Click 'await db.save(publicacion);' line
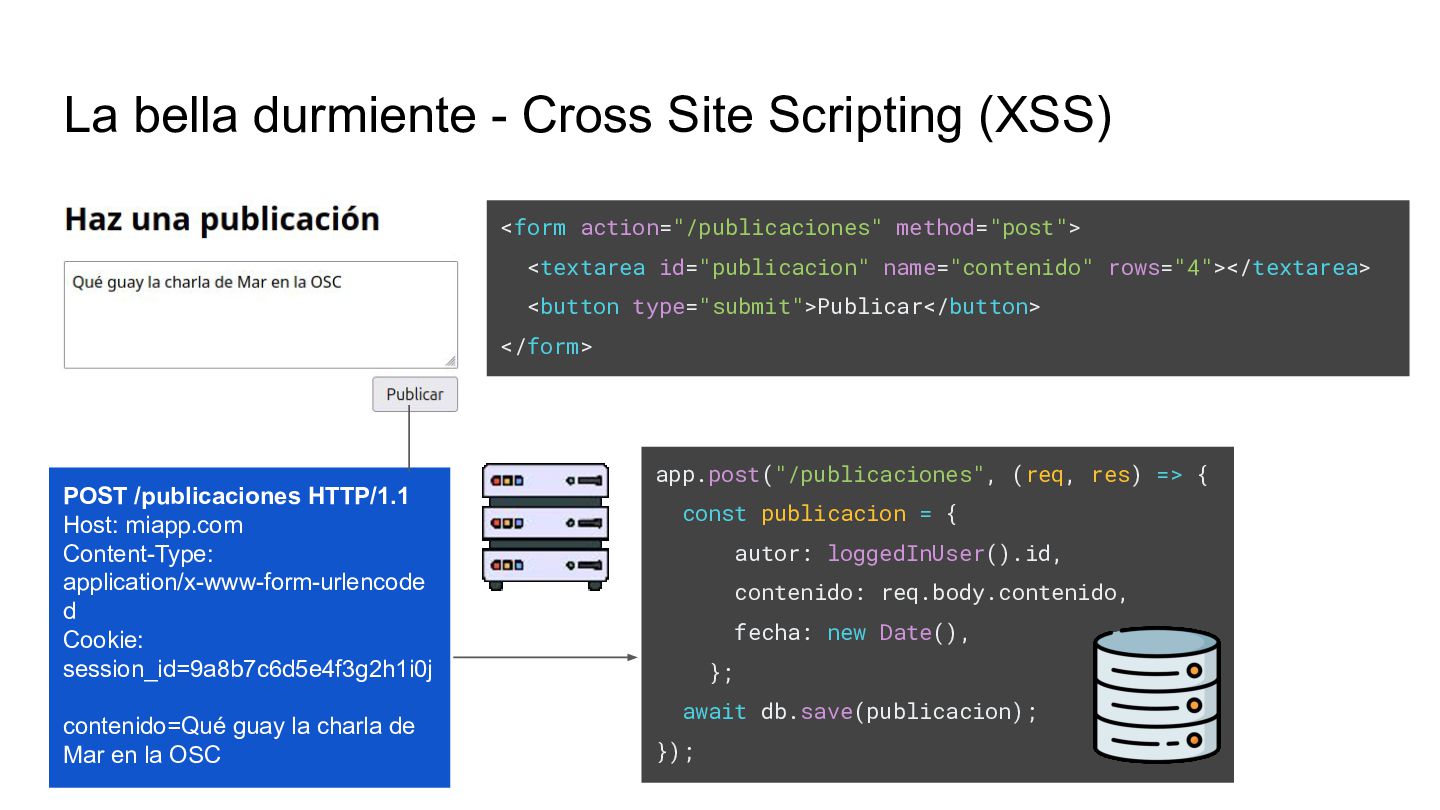The image size is (1440, 810). tap(860, 712)
